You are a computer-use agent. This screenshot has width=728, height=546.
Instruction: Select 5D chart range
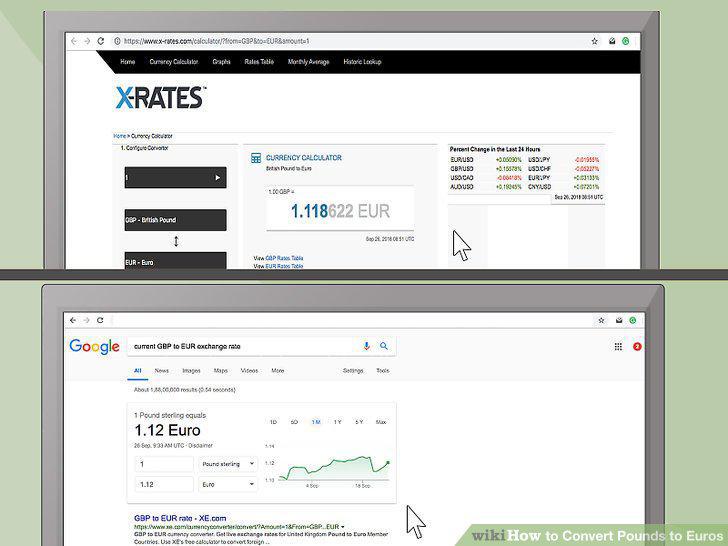tap(294, 422)
